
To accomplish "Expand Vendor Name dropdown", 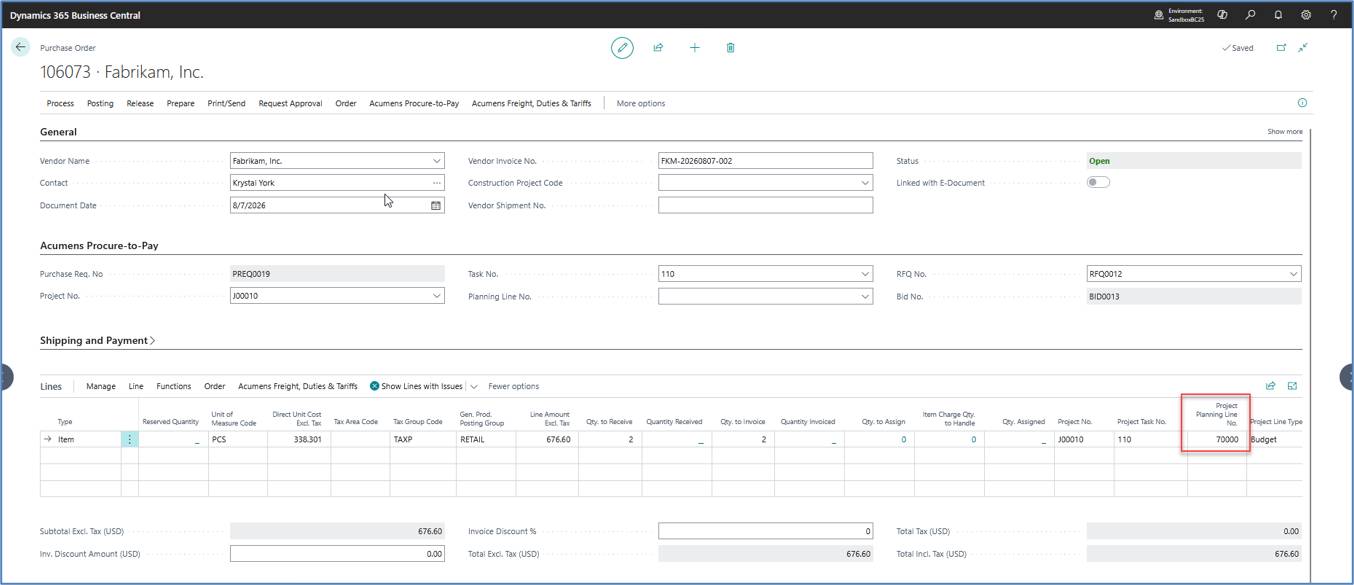I will pyautogui.click(x=436, y=160).
